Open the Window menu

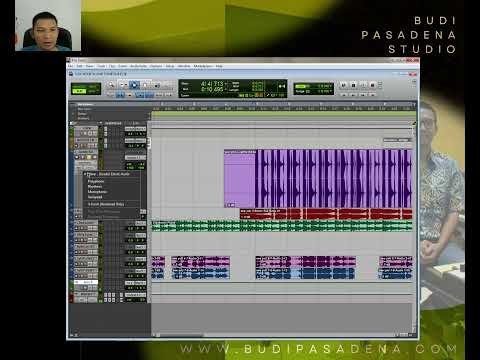pos(184,66)
